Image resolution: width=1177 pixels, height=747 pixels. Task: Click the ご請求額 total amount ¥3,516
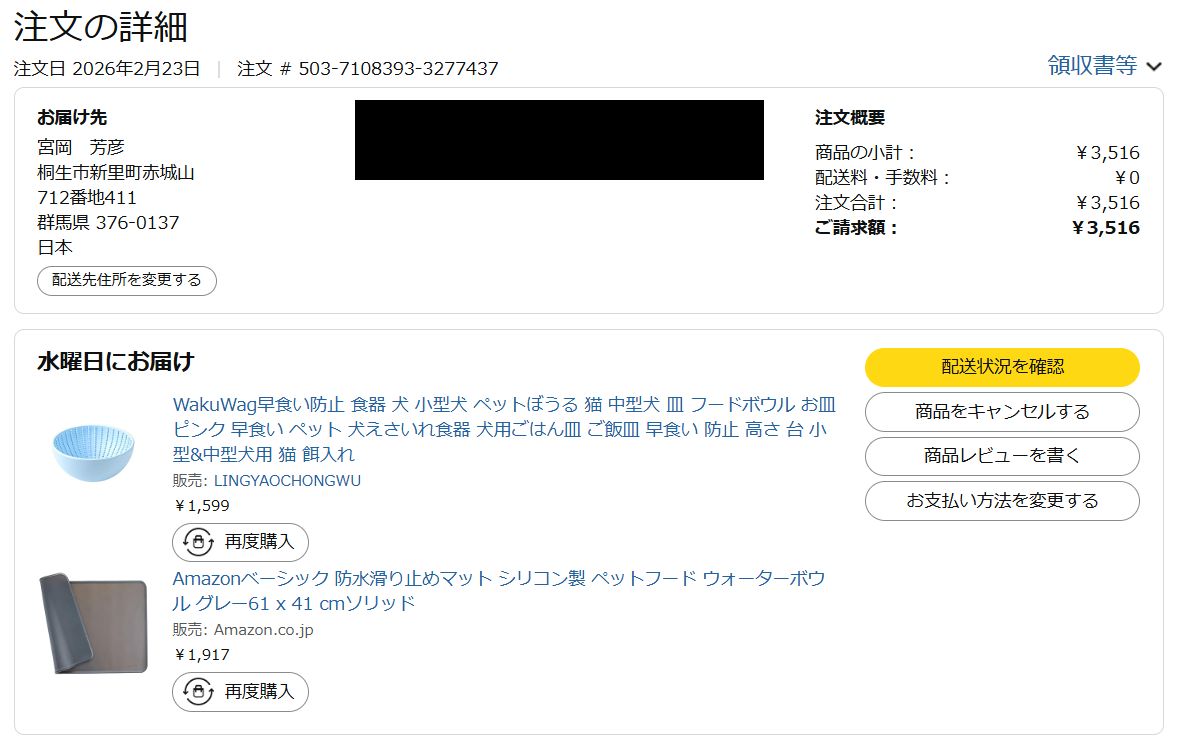coord(1105,228)
